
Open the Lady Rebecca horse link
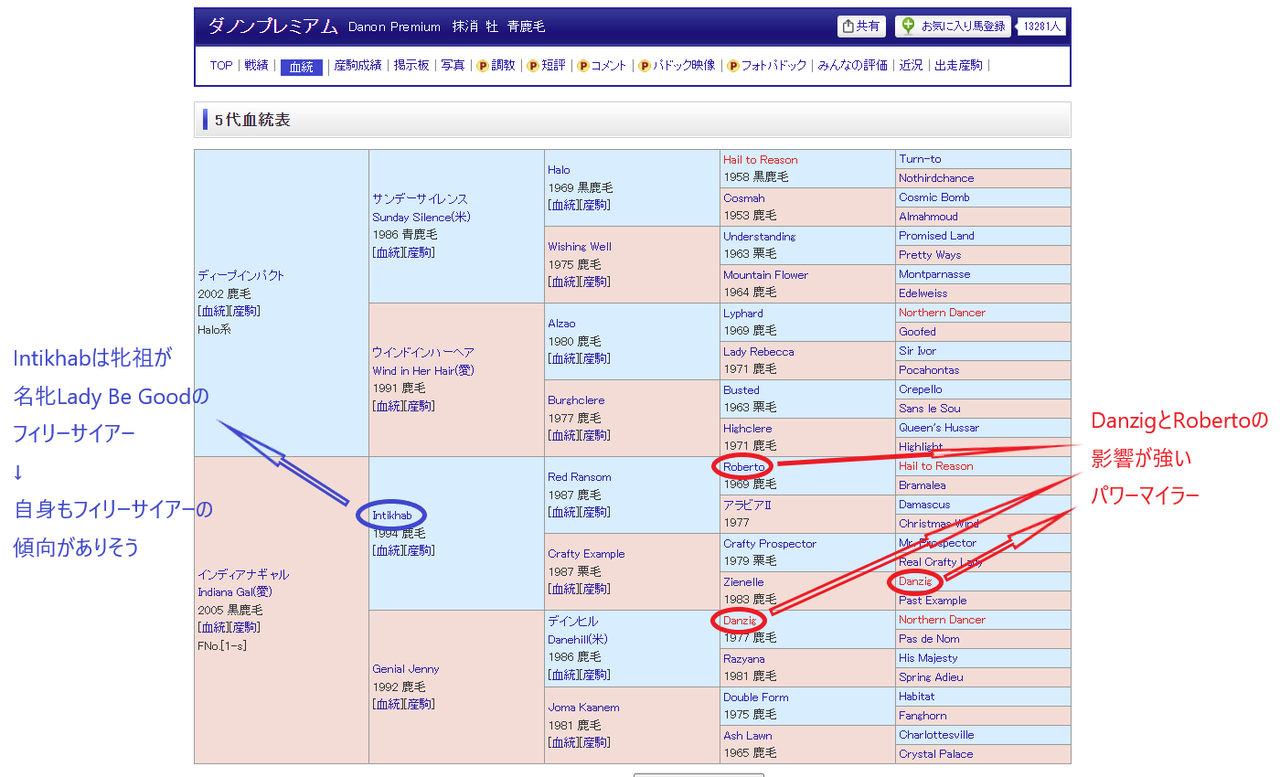[759, 352]
